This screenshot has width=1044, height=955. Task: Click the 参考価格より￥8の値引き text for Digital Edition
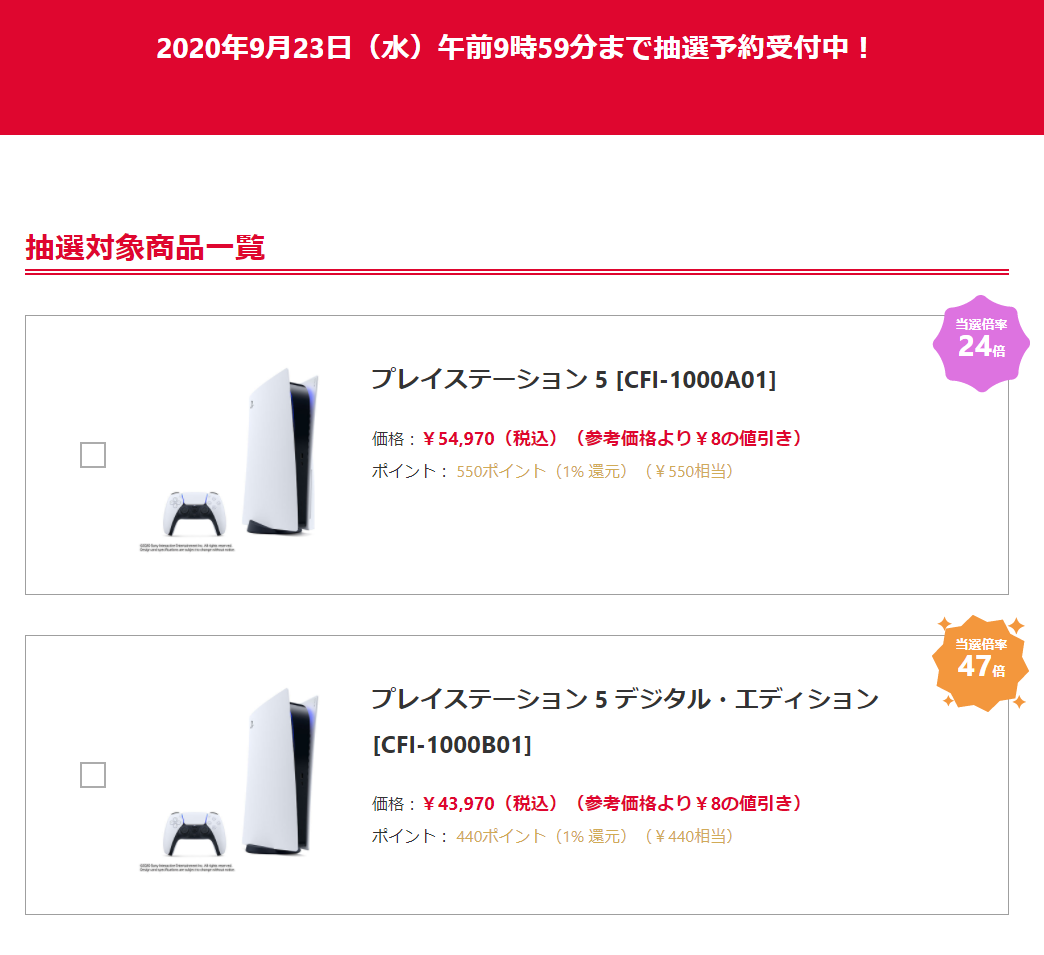tap(688, 803)
